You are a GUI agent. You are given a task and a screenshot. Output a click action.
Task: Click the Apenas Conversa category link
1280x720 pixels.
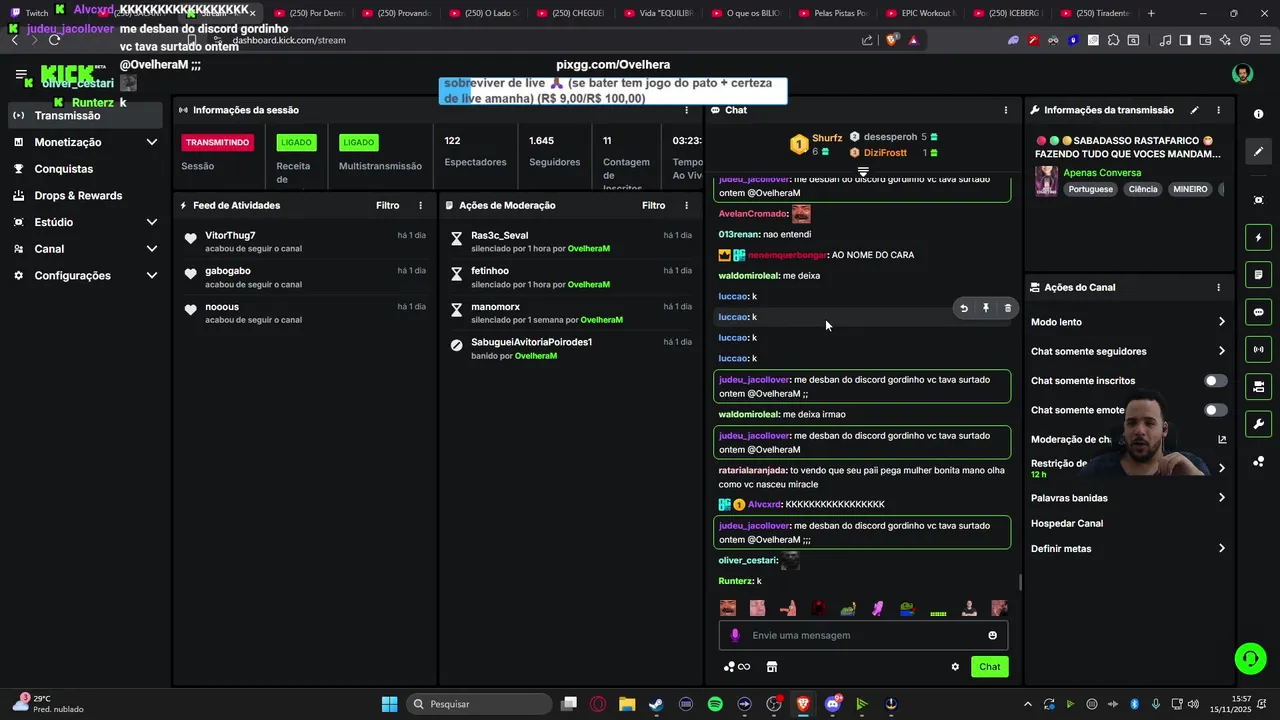(1102, 173)
